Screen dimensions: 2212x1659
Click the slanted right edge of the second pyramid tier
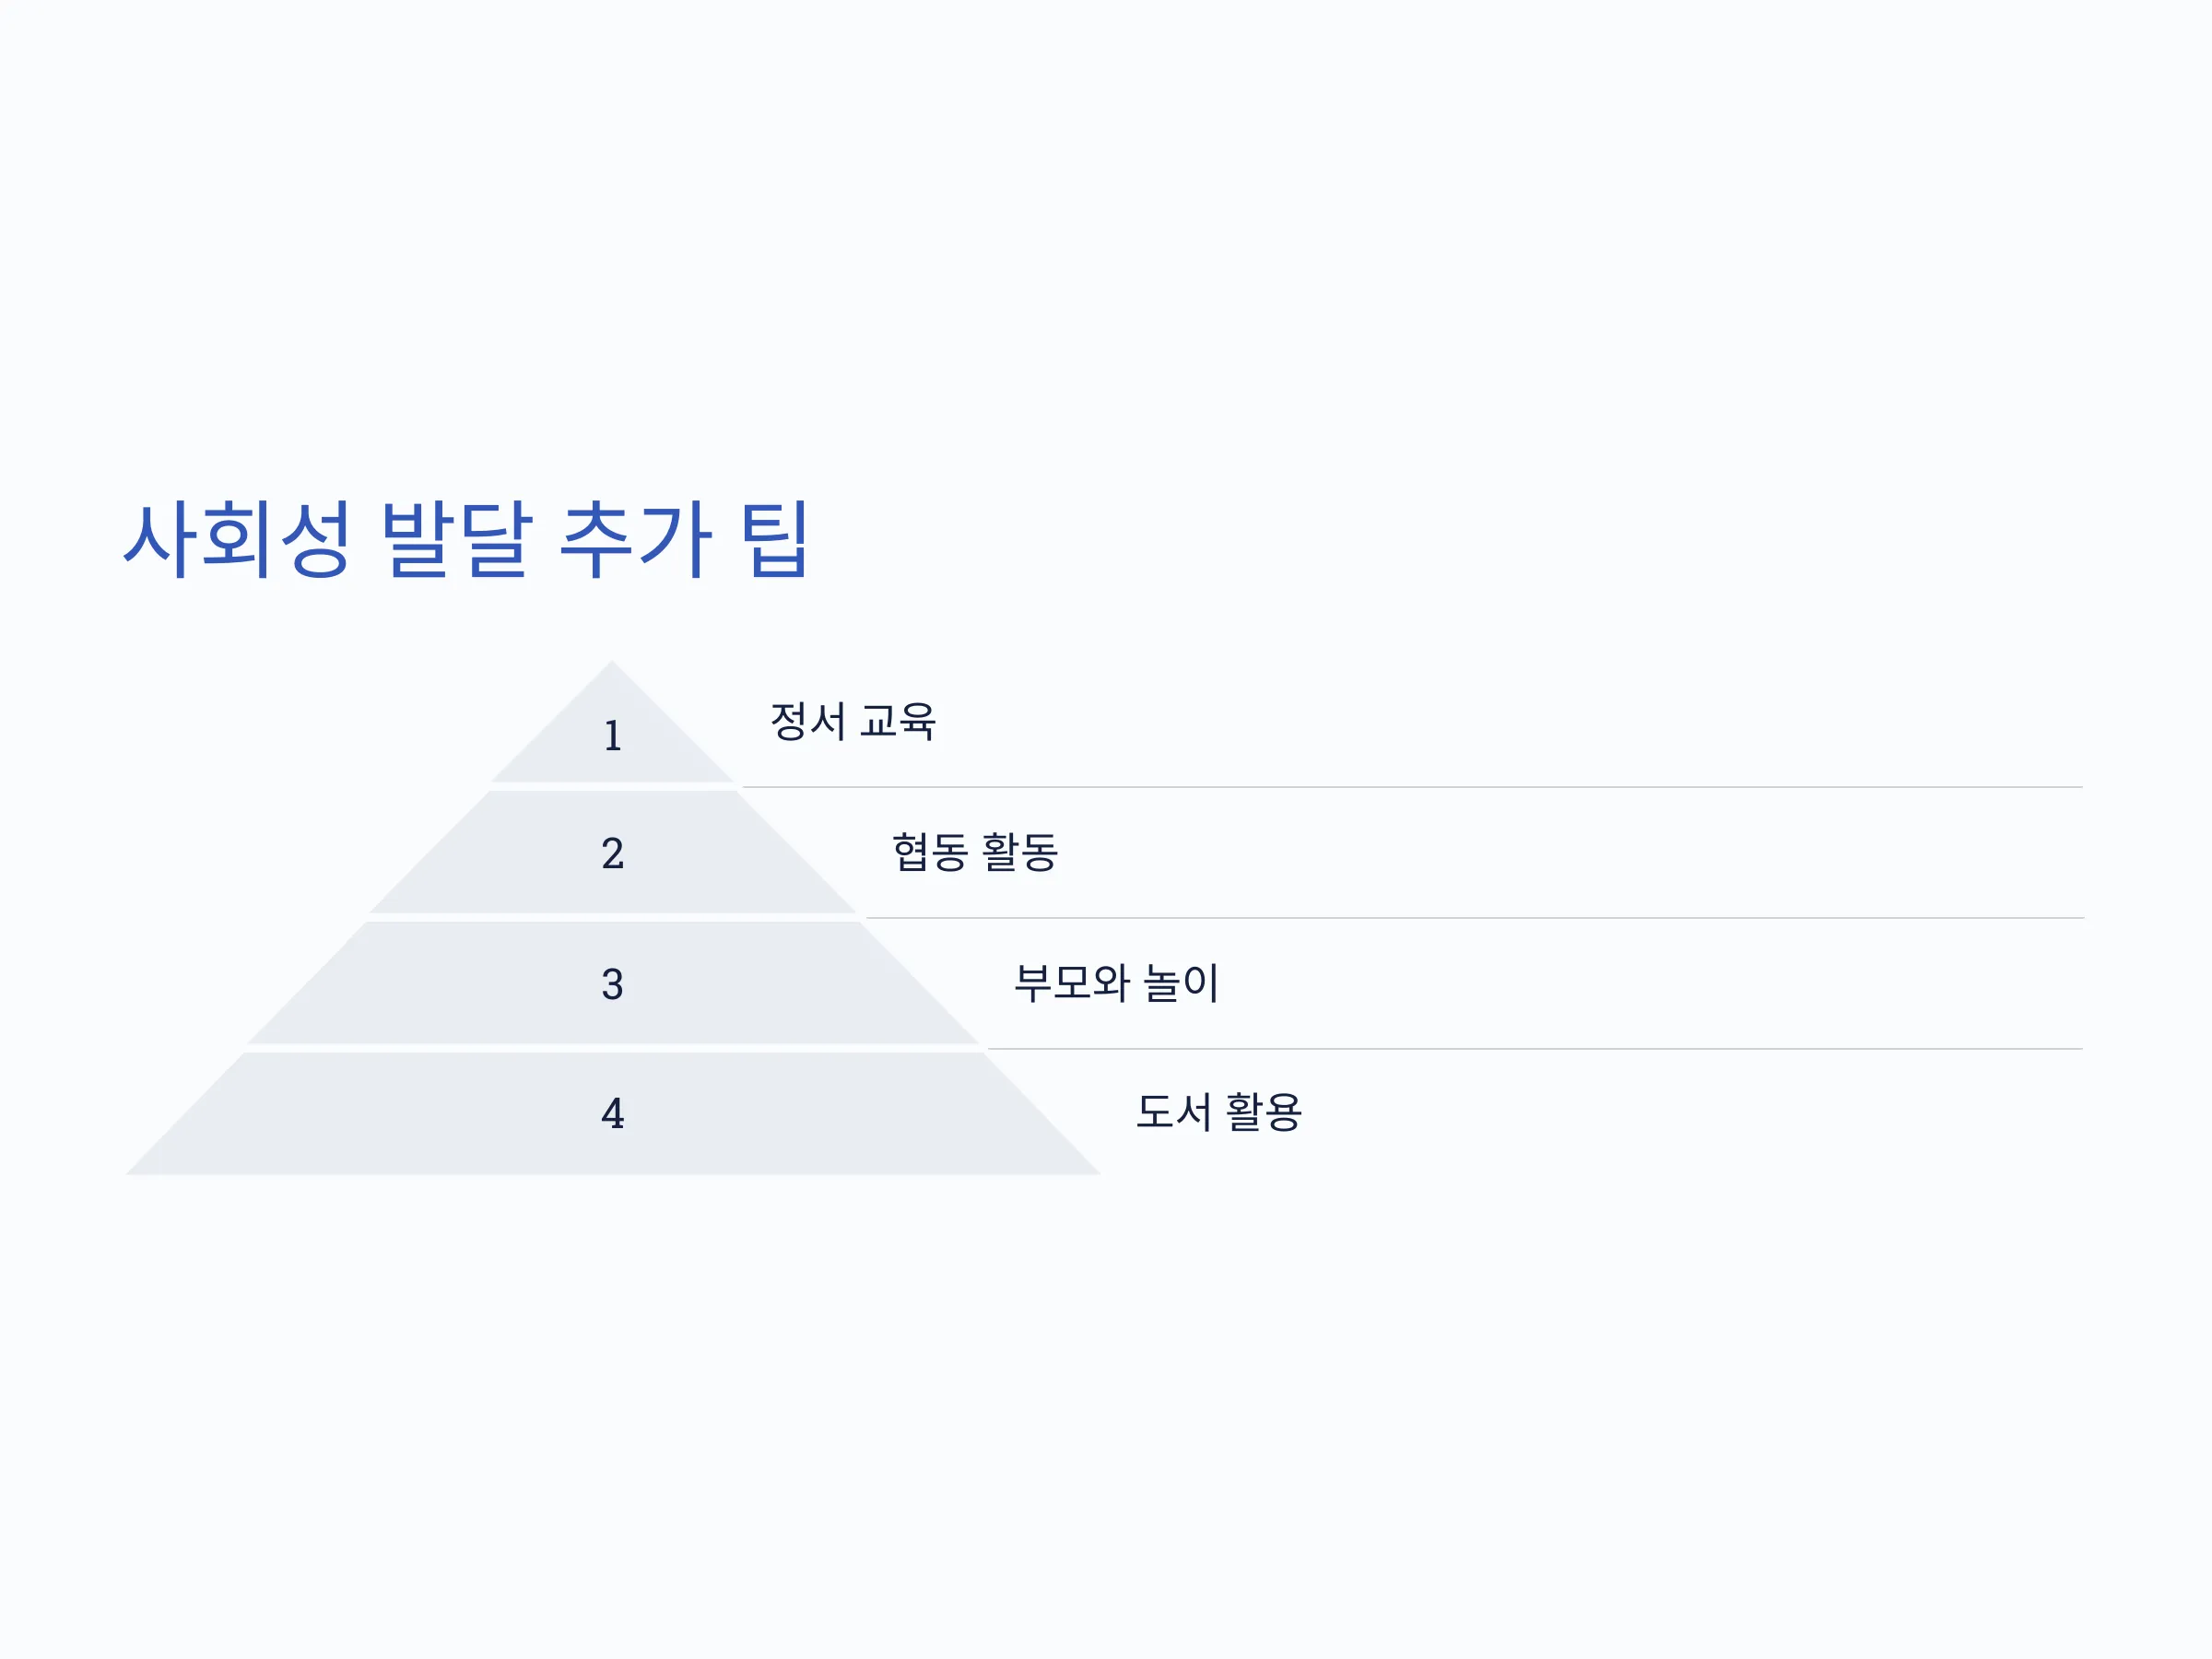797,852
